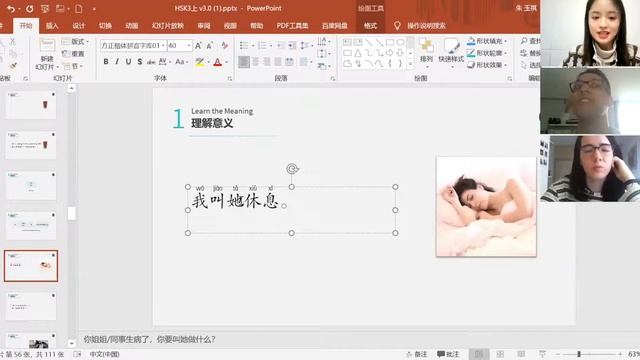Decrease font size with smaller A
This screenshot has height=360, width=640.
click(x=209, y=46)
